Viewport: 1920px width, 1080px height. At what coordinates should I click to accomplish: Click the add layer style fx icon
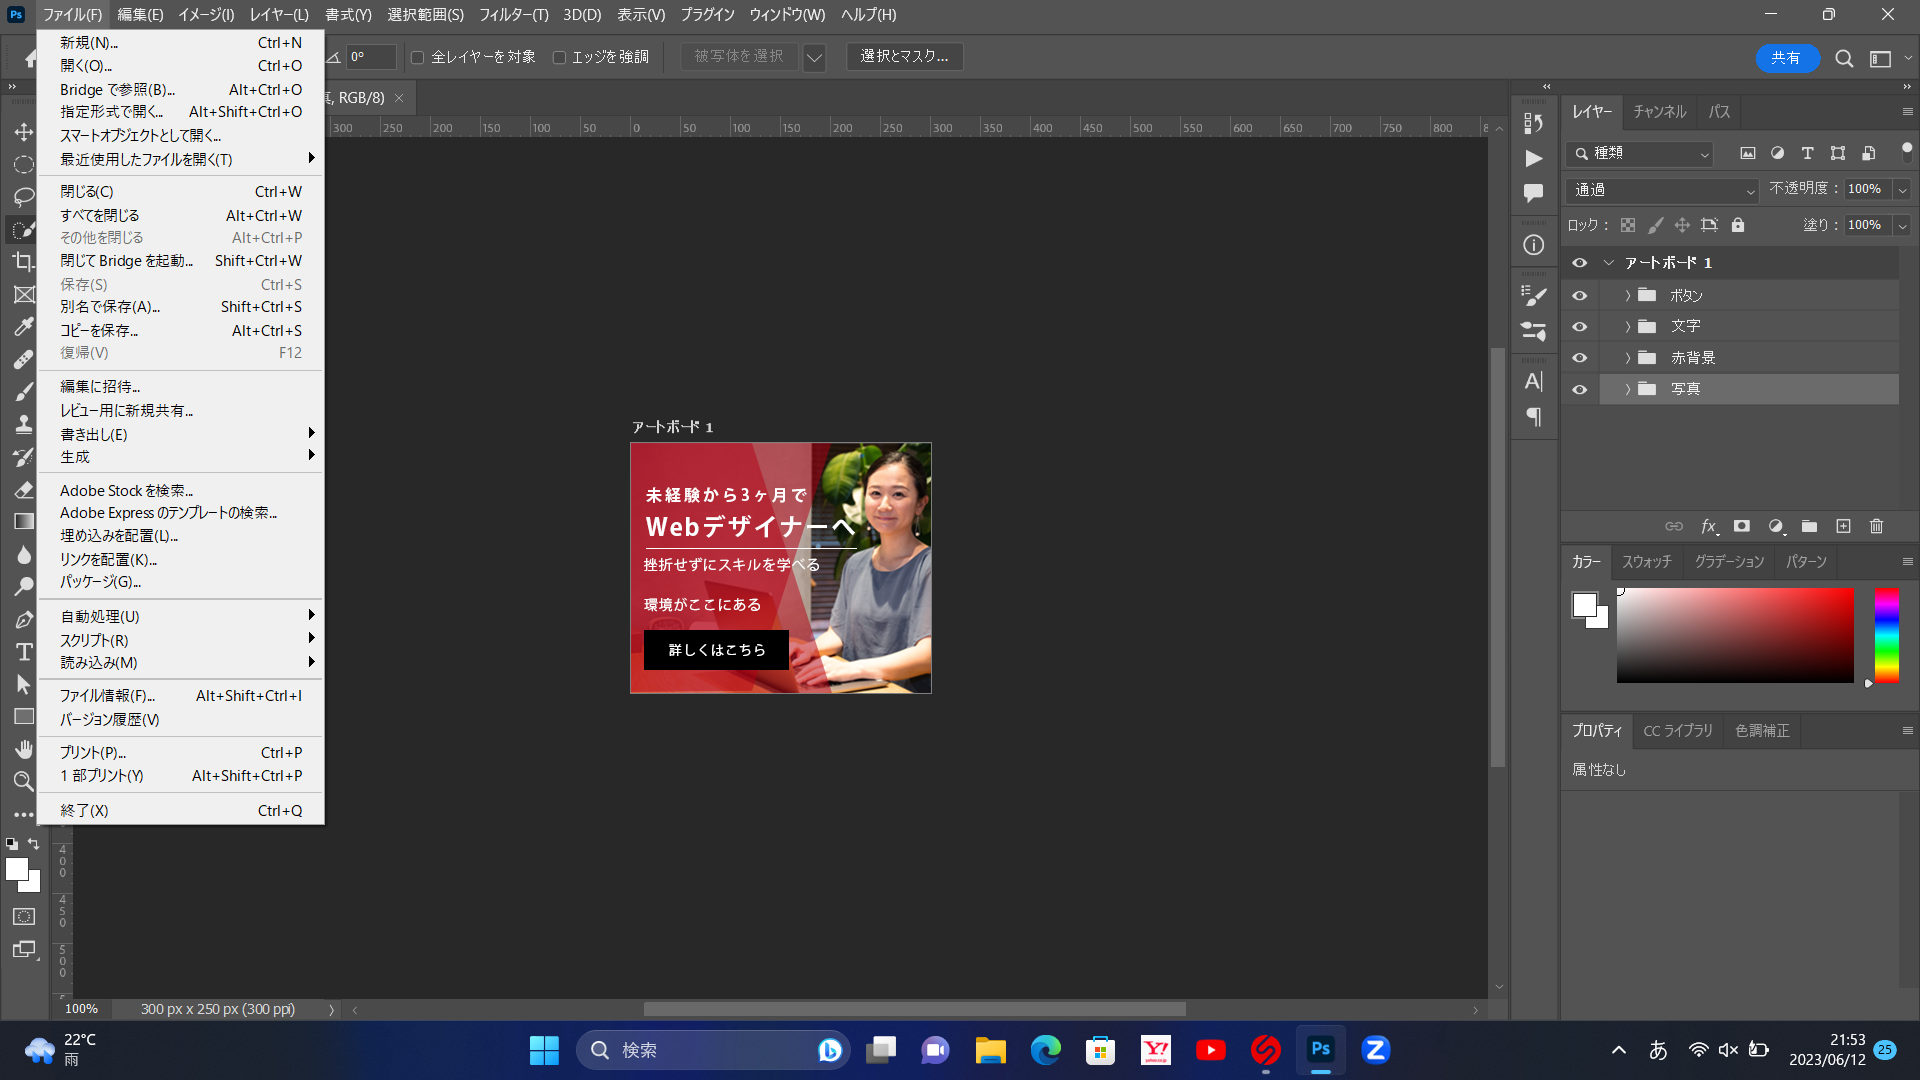coord(1709,526)
